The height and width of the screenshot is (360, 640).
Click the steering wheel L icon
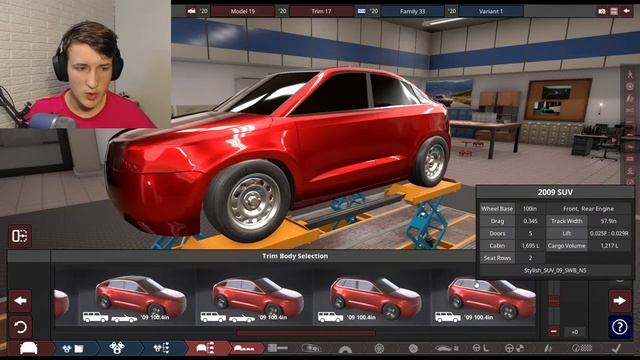pyautogui.click(x=480, y=348)
